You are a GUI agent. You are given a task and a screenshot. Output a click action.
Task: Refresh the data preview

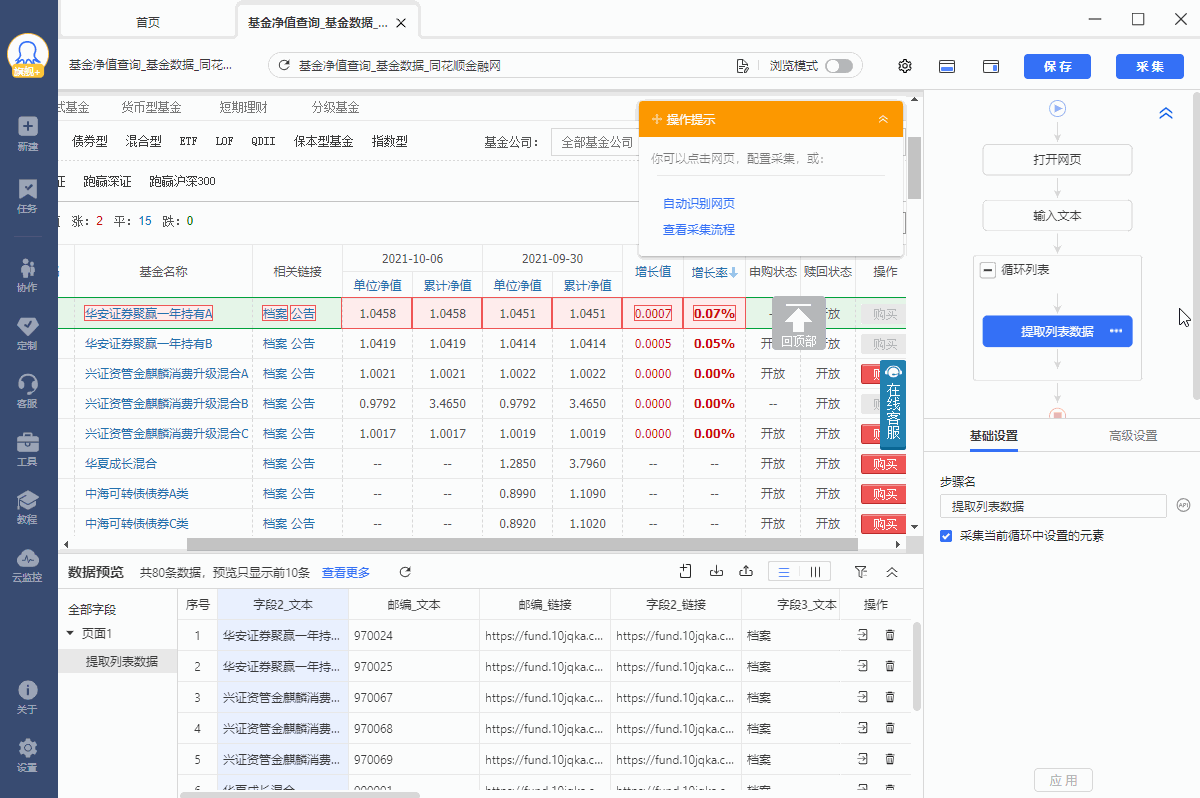click(405, 572)
